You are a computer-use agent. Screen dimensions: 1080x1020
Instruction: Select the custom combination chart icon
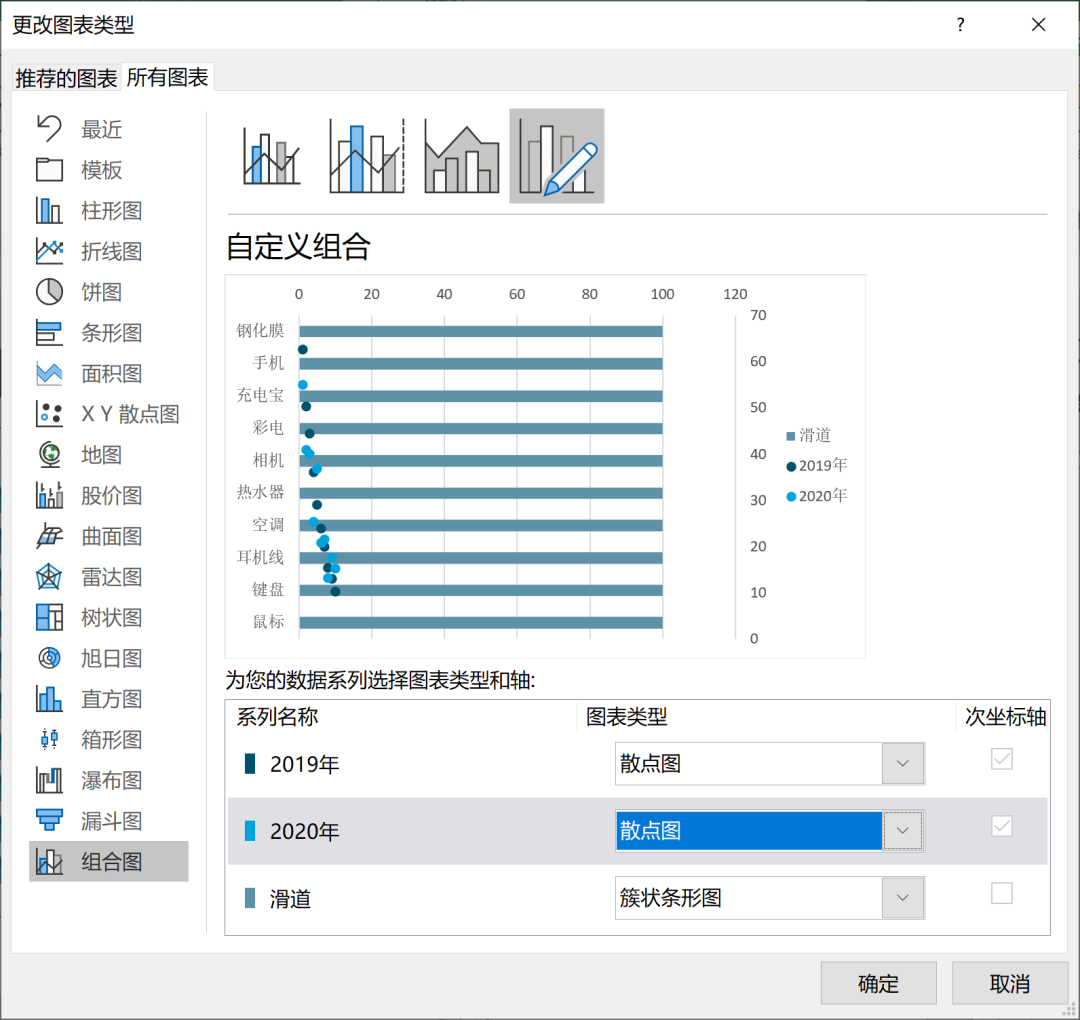click(x=556, y=156)
